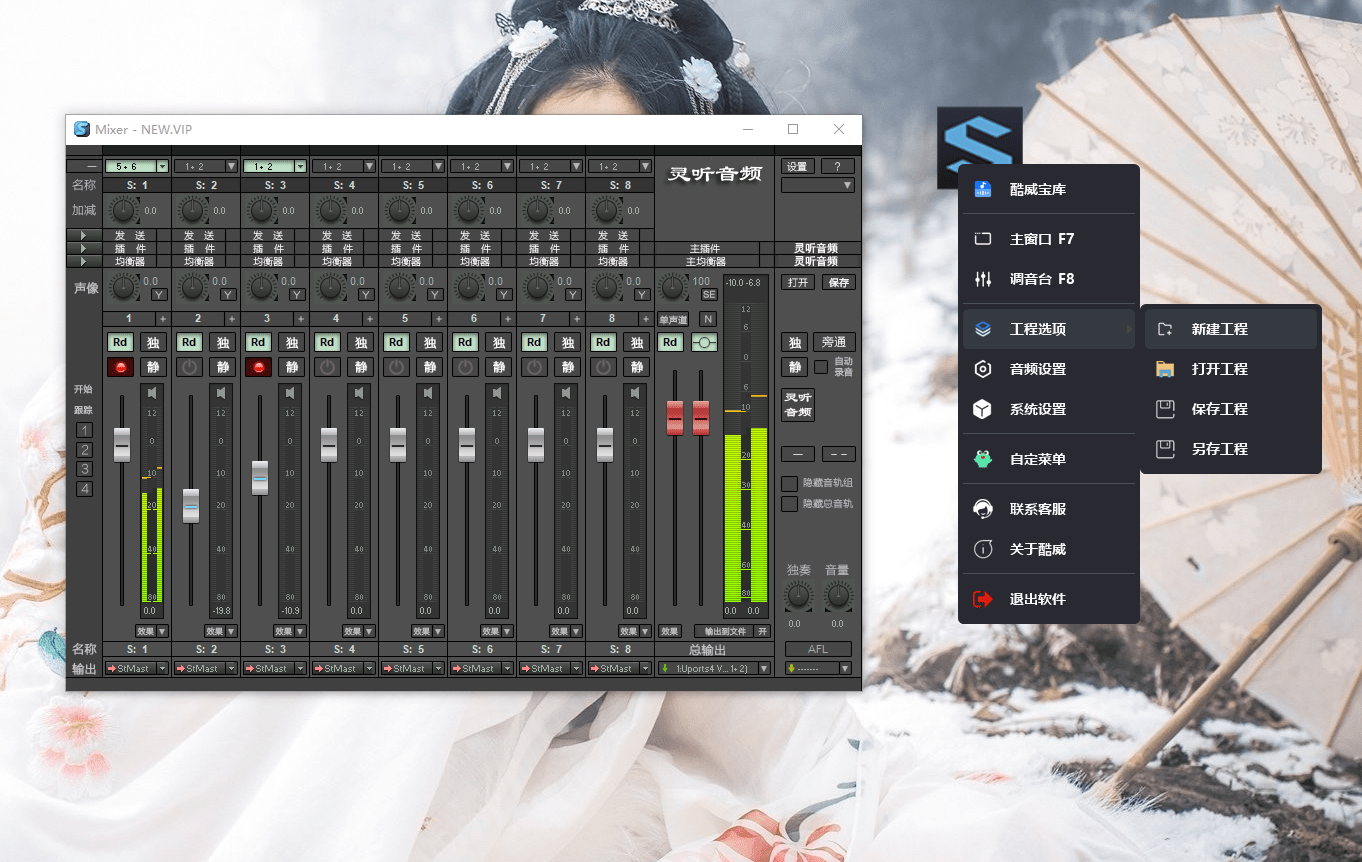Choose 调音台 F8 in the menu
1362x862 pixels.
[1041, 279]
